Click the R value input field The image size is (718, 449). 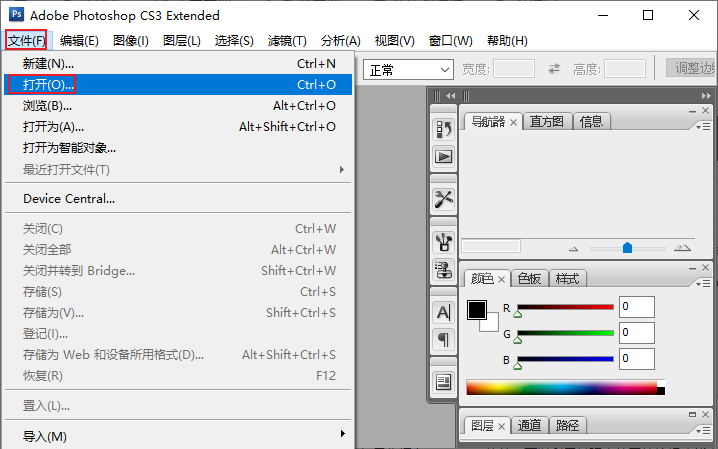click(x=636, y=307)
